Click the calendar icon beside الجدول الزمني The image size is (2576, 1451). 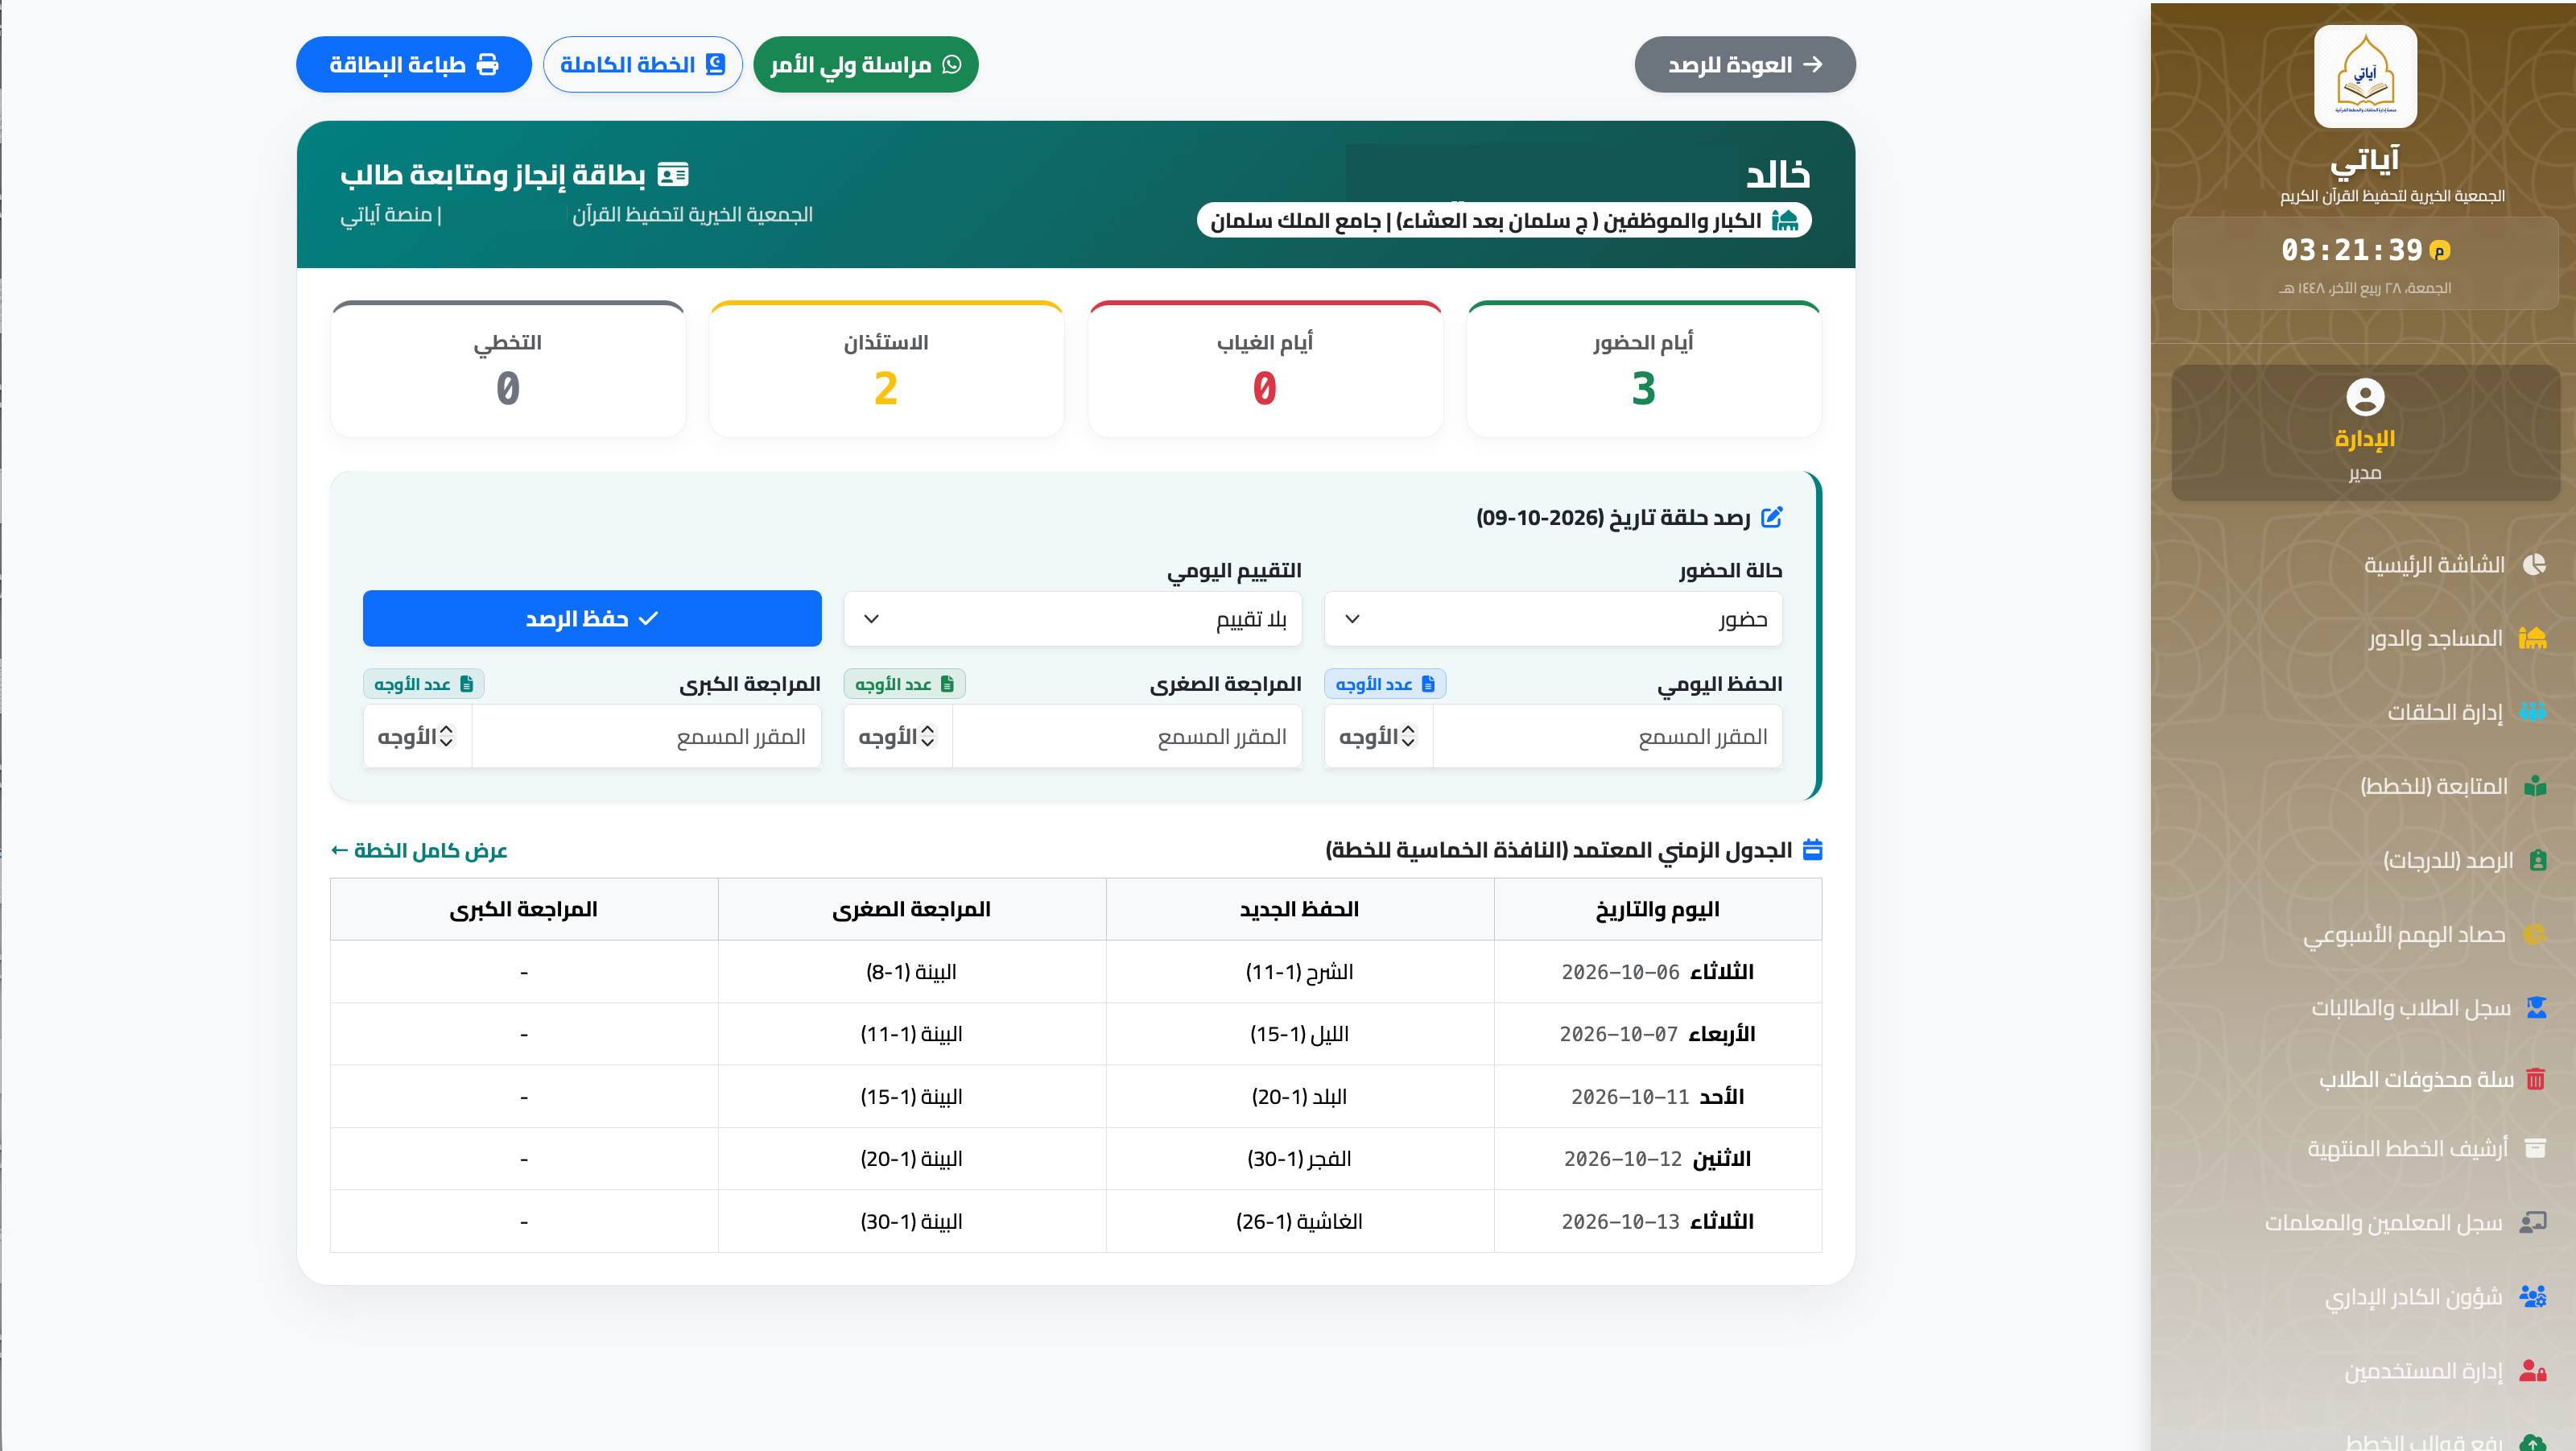tap(1812, 850)
